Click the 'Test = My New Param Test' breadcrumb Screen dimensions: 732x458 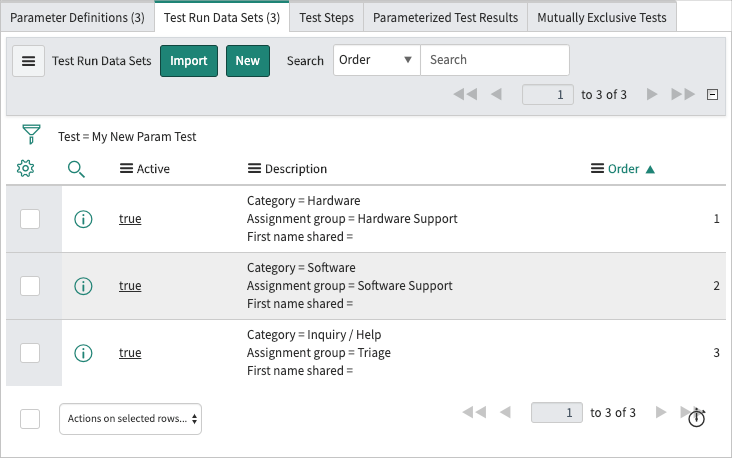pos(127,137)
